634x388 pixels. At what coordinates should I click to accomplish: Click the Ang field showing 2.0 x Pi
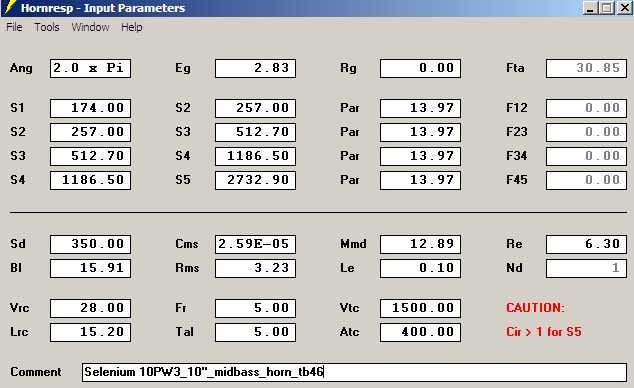[x=91, y=68]
